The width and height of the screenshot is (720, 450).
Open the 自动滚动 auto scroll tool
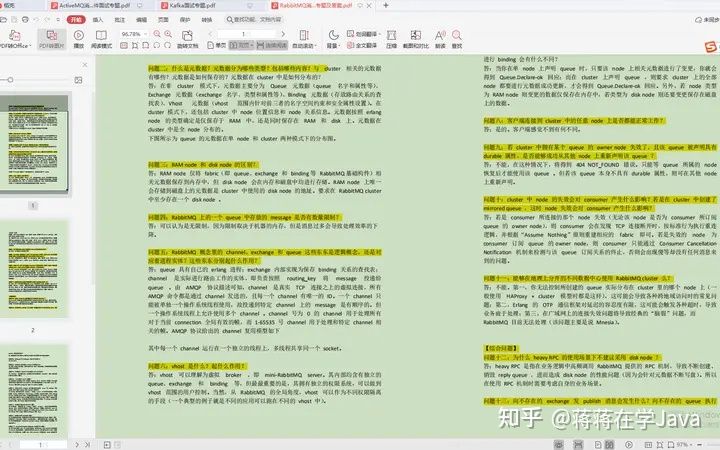click(304, 39)
